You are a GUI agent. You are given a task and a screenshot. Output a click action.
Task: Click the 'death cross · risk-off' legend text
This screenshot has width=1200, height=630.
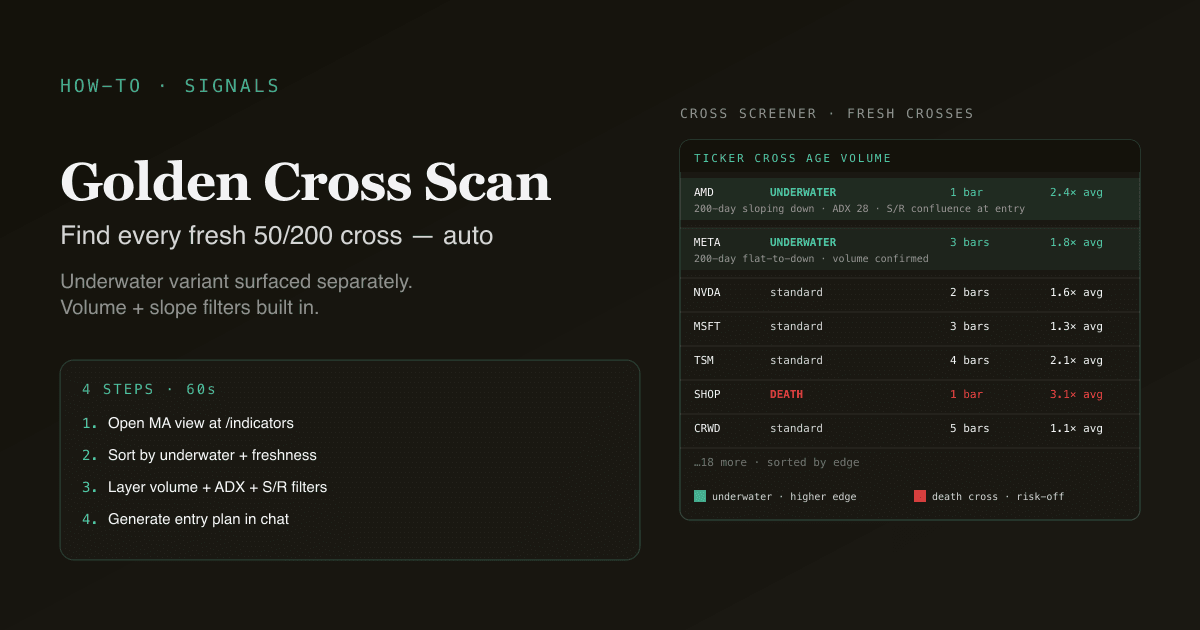pyautogui.click(x=998, y=497)
